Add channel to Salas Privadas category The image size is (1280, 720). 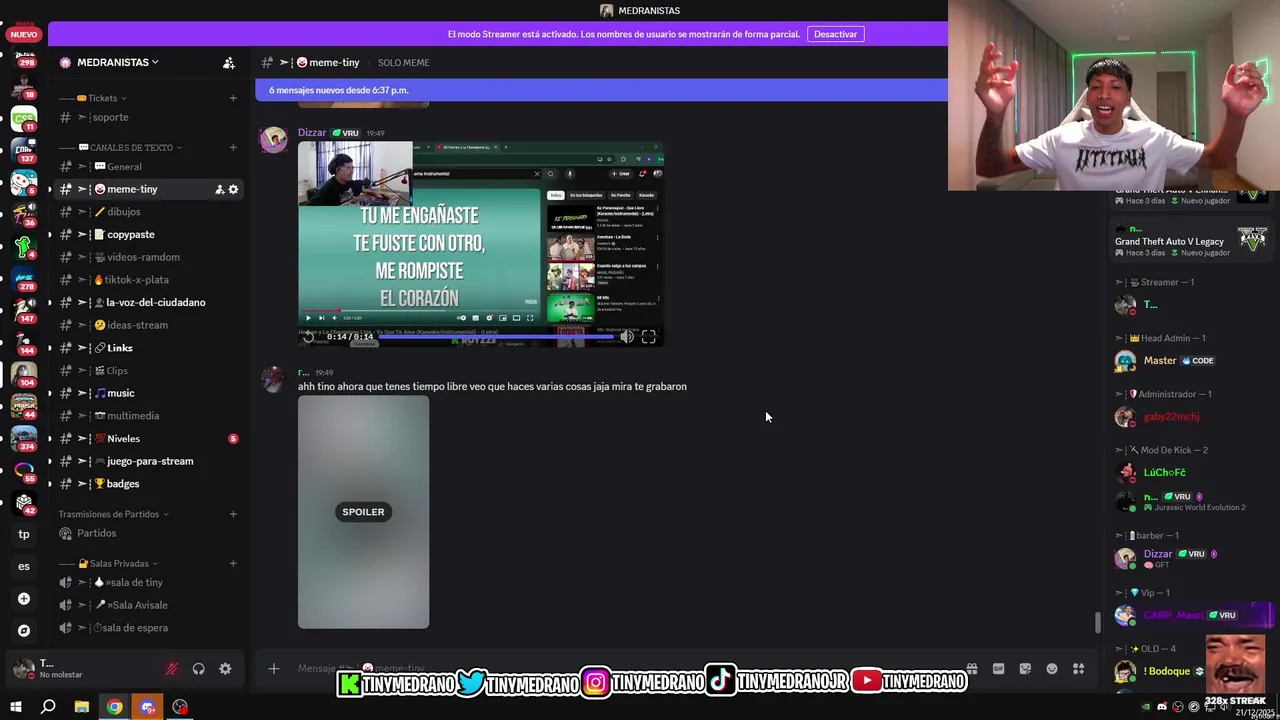click(233, 563)
